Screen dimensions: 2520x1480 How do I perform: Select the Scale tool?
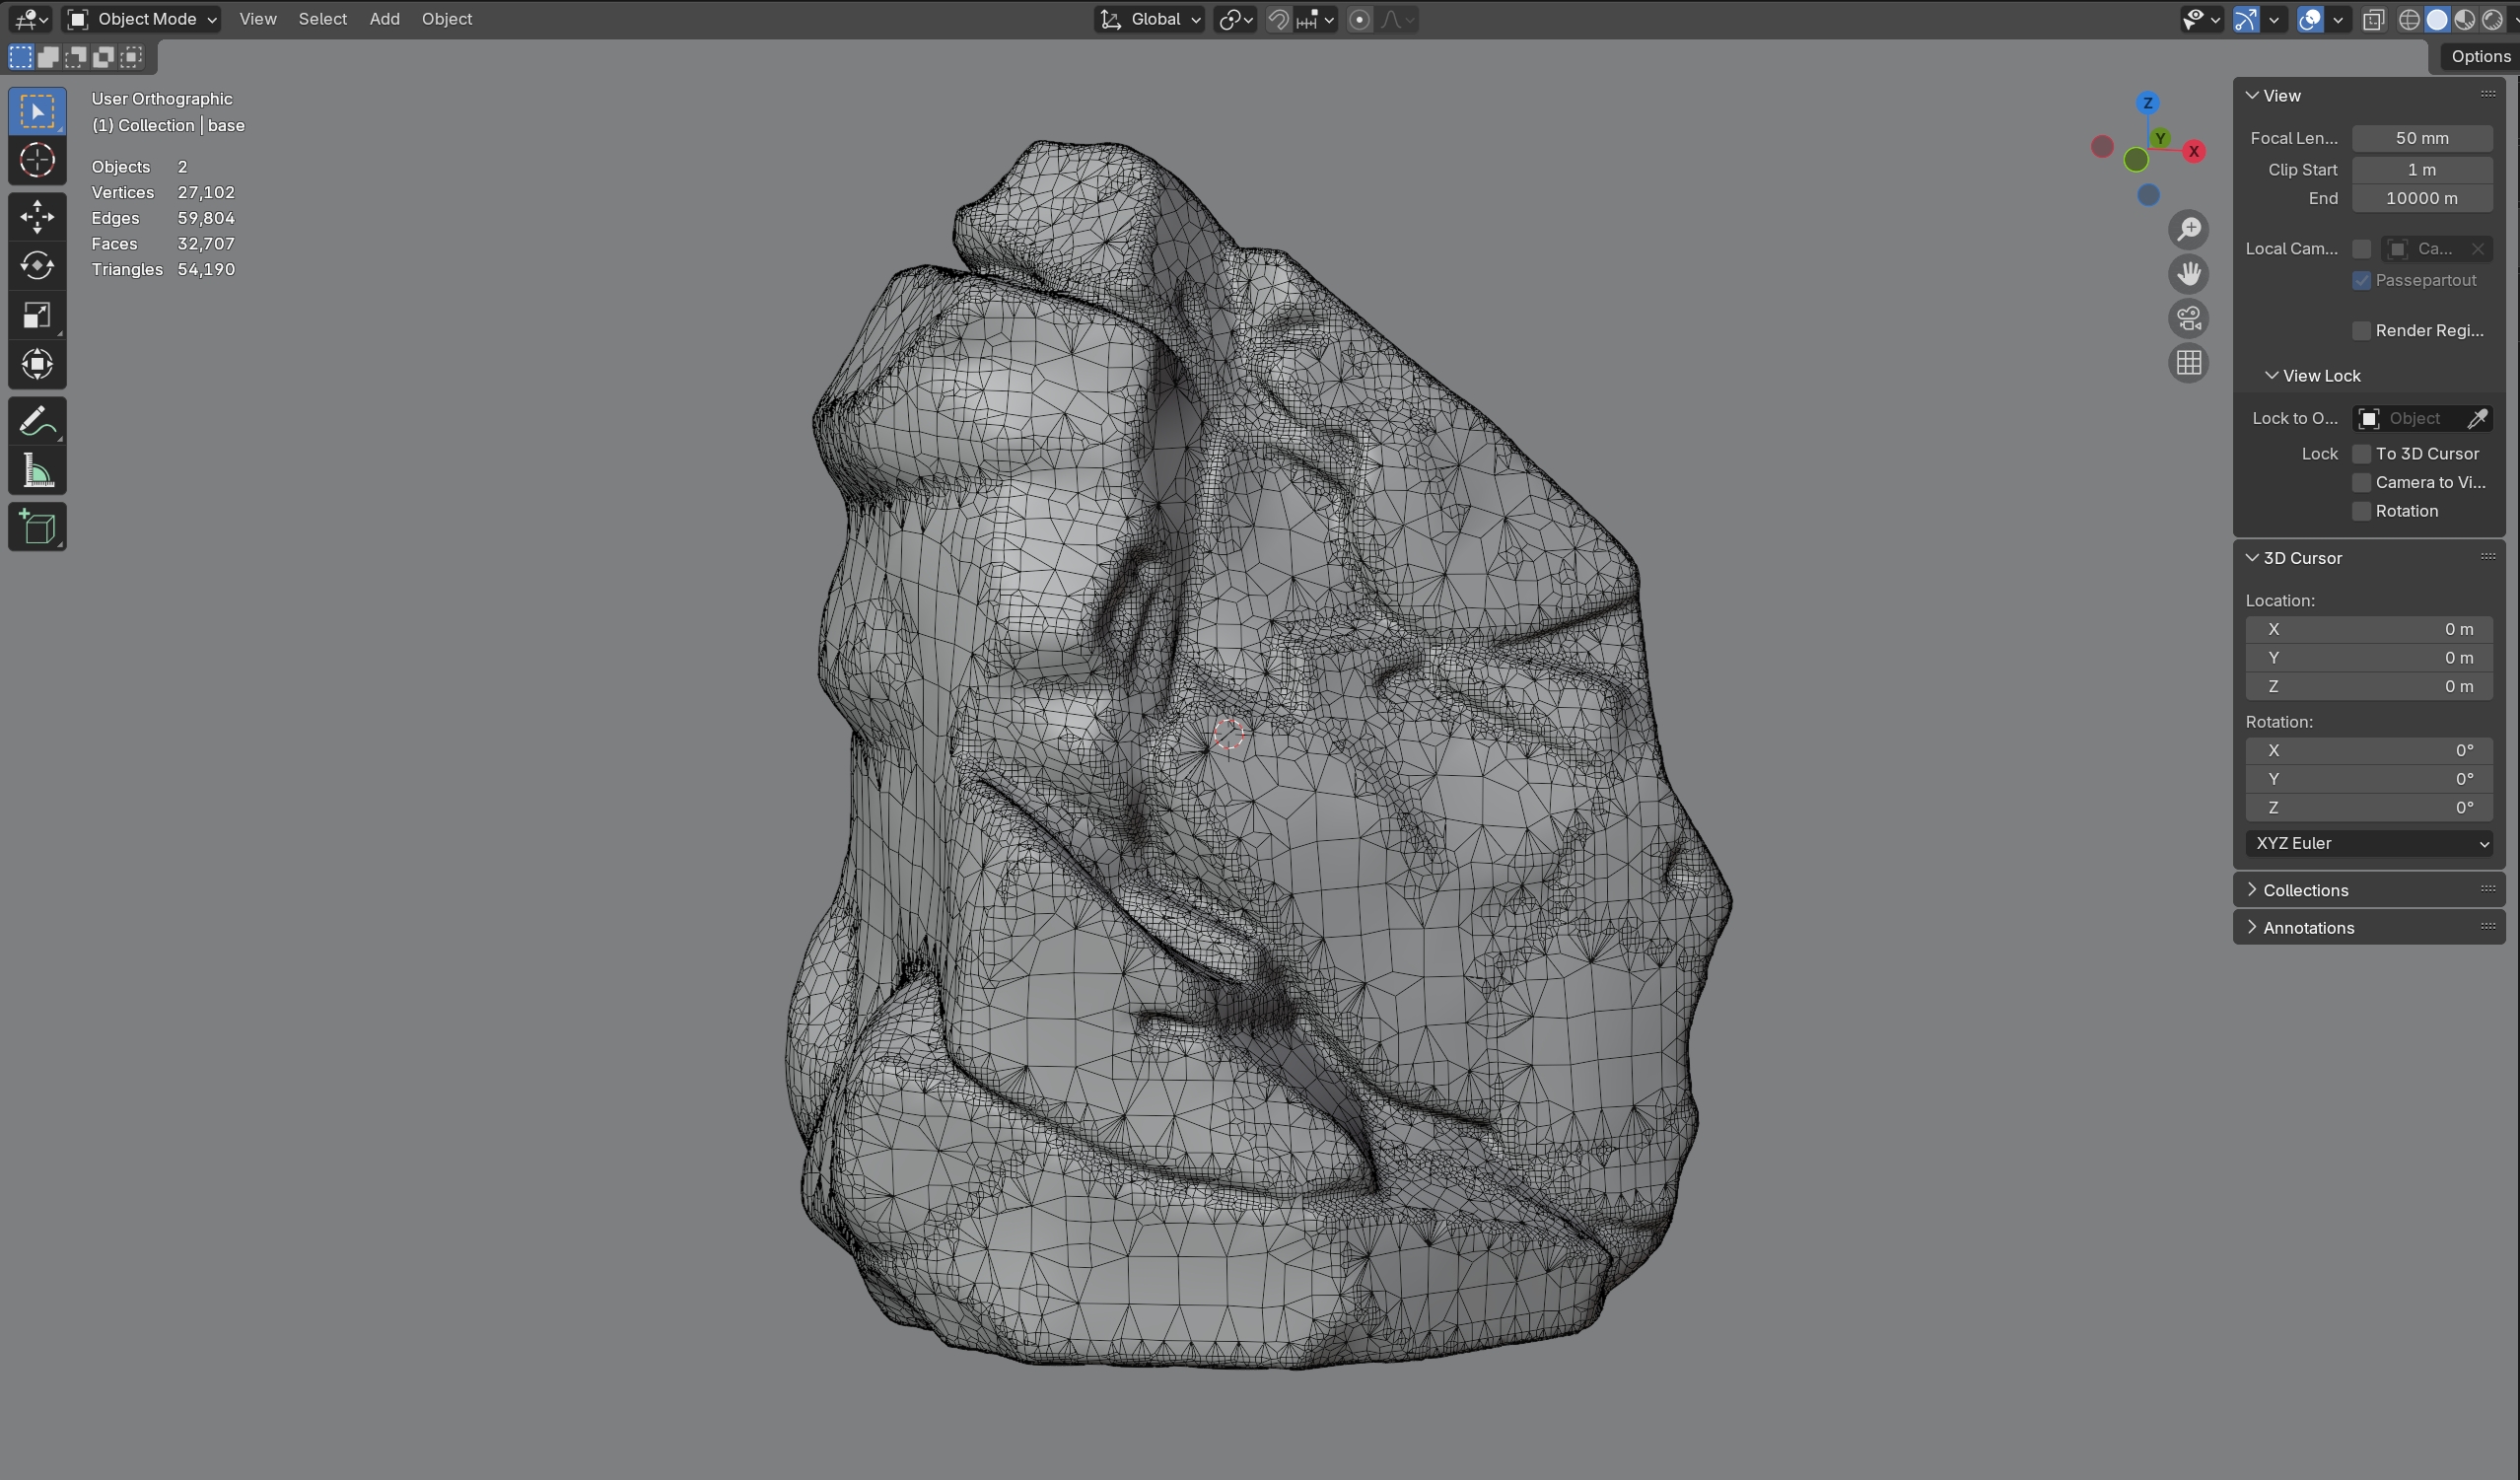click(x=37, y=315)
